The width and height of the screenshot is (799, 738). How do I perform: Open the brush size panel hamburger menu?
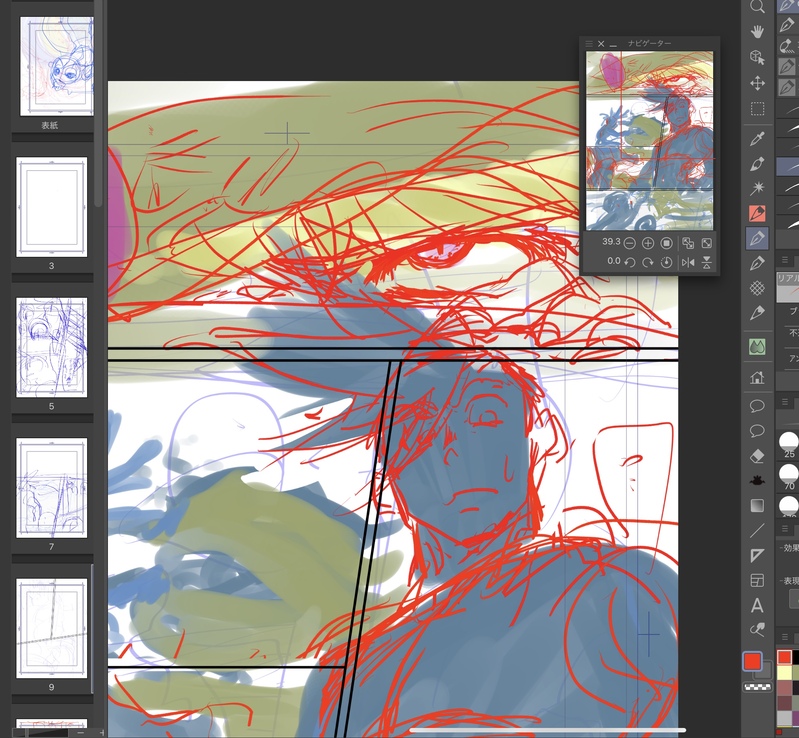point(785,403)
